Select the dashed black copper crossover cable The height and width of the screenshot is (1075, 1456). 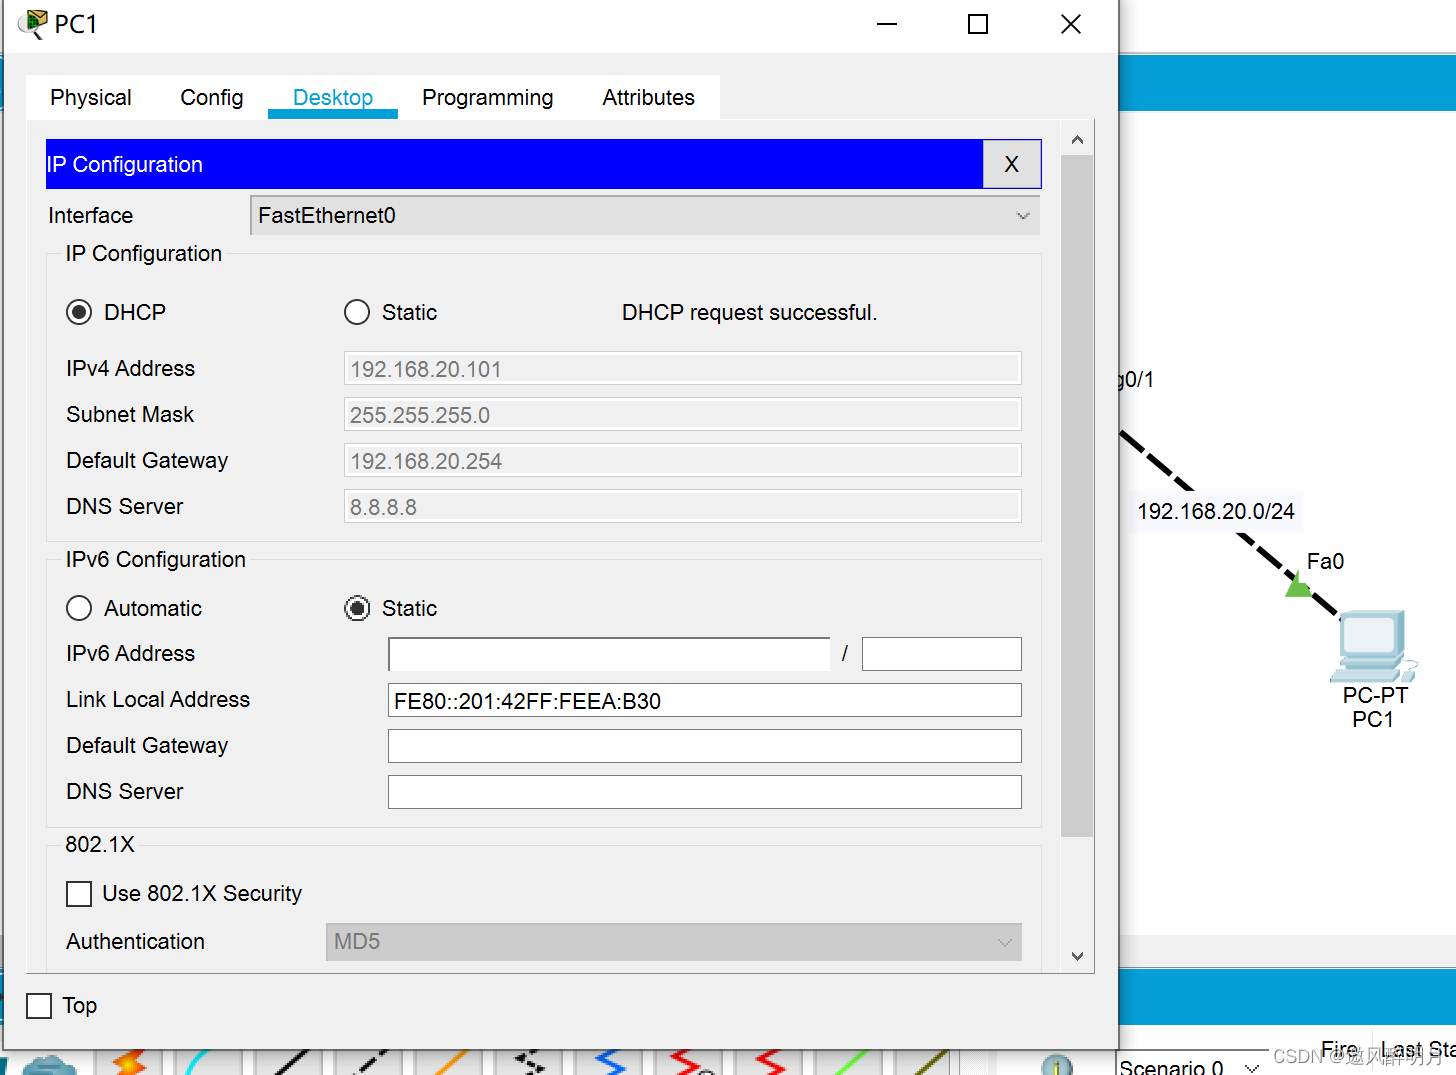(x=370, y=1062)
